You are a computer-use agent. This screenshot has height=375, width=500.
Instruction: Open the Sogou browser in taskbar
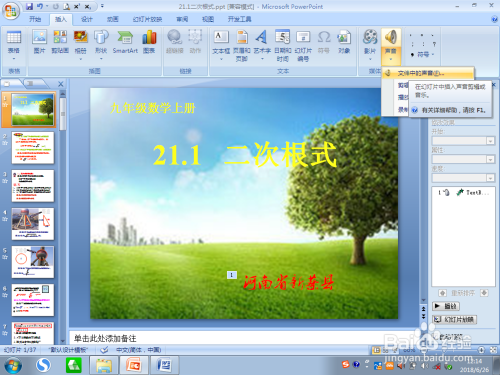pos(43,365)
